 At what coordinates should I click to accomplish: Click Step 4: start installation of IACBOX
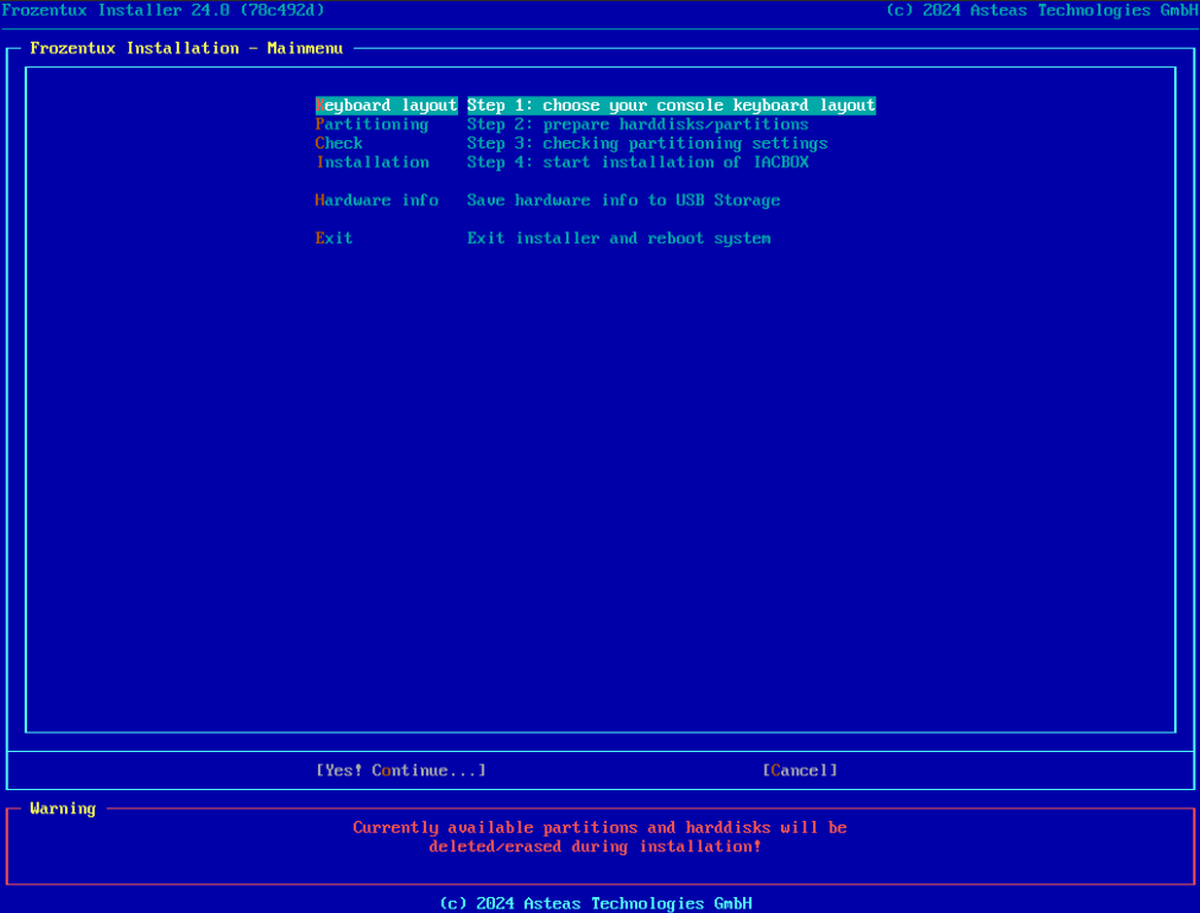point(637,162)
